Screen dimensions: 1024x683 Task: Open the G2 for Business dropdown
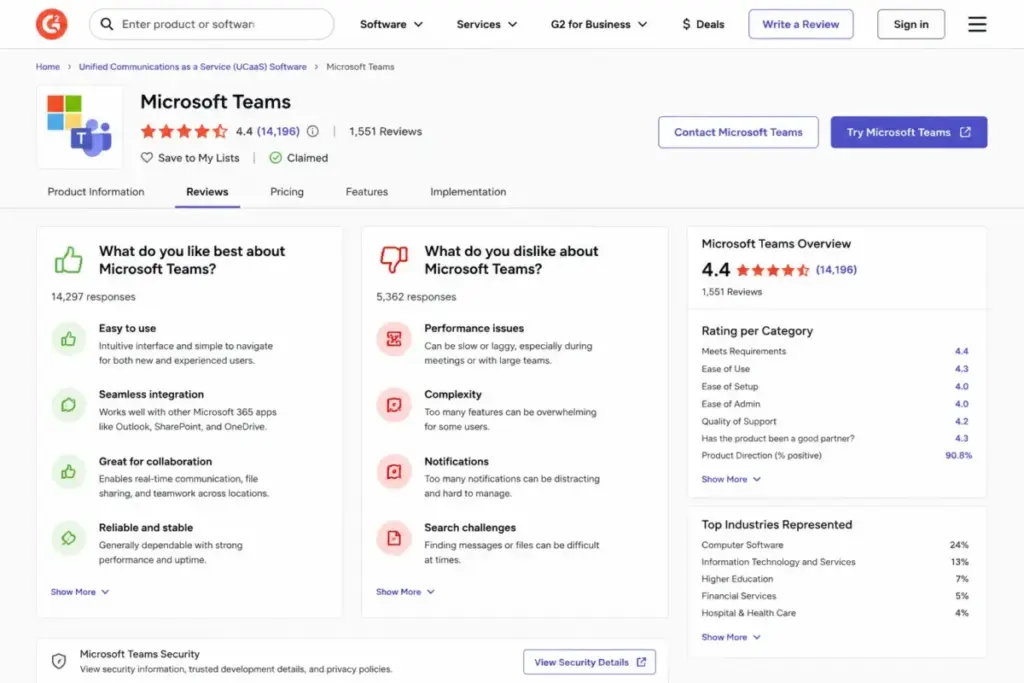click(x=599, y=24)
